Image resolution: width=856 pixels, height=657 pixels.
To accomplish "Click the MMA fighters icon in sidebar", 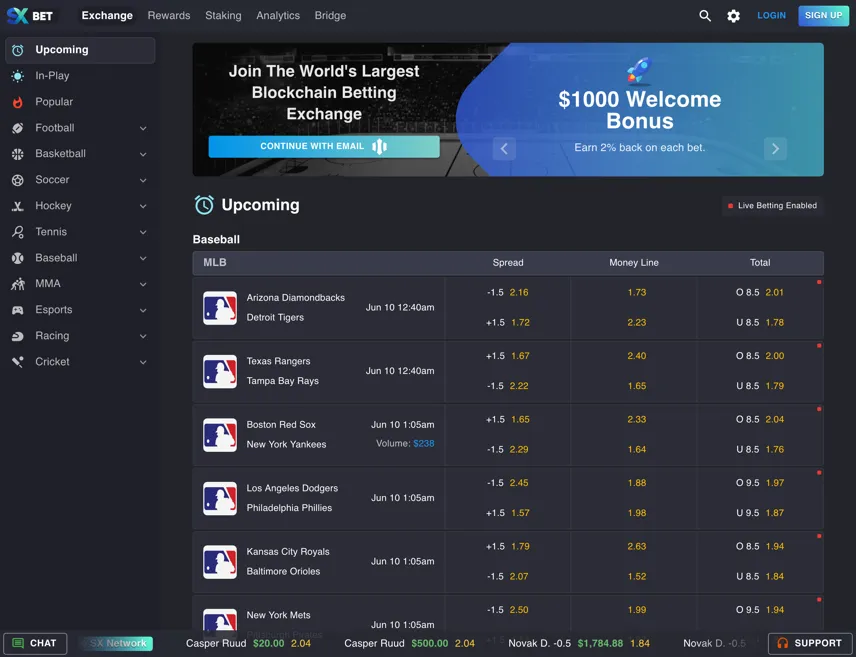I will click(18, 284).
